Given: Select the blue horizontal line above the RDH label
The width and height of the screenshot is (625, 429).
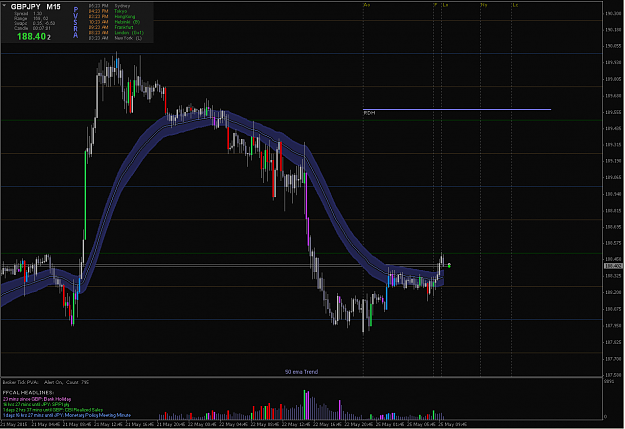Looking at the screenshot, I should point(457,109).
